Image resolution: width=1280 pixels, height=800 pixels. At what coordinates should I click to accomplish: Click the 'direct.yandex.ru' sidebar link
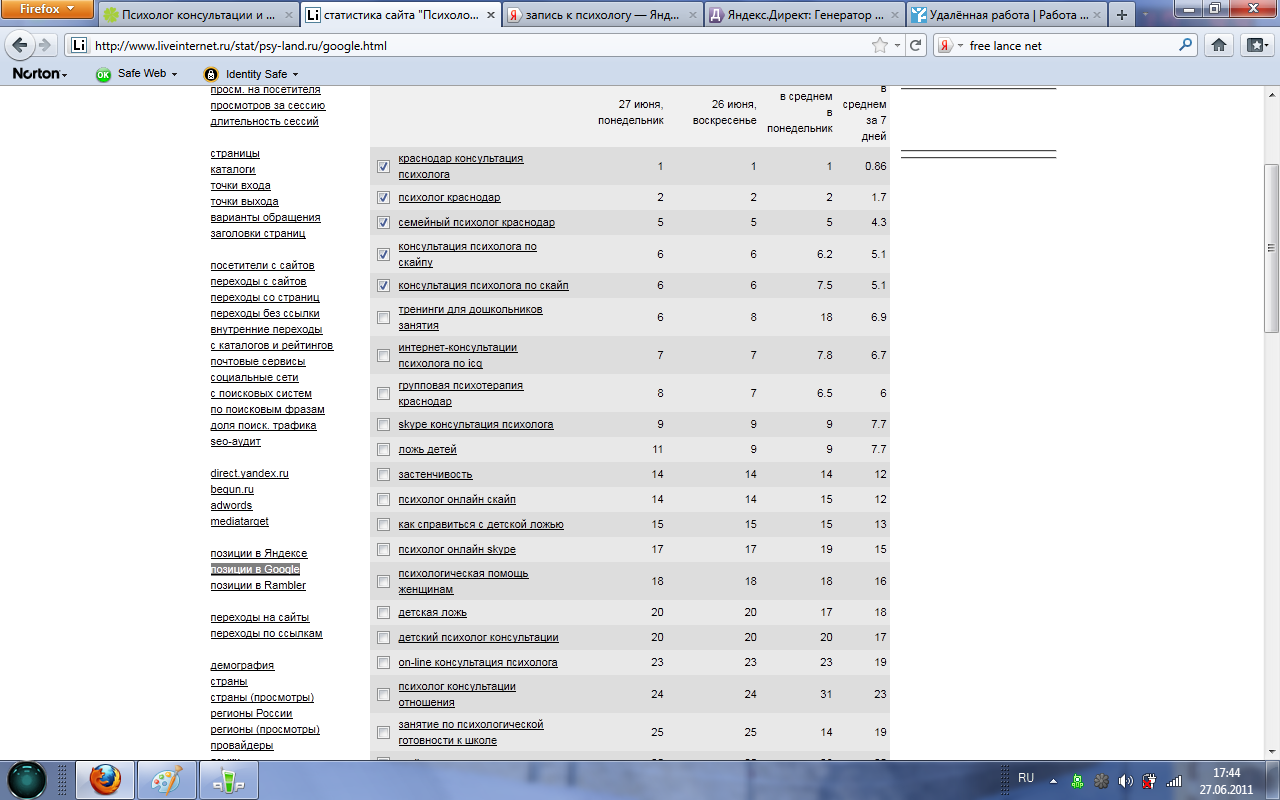pos(249,474)
